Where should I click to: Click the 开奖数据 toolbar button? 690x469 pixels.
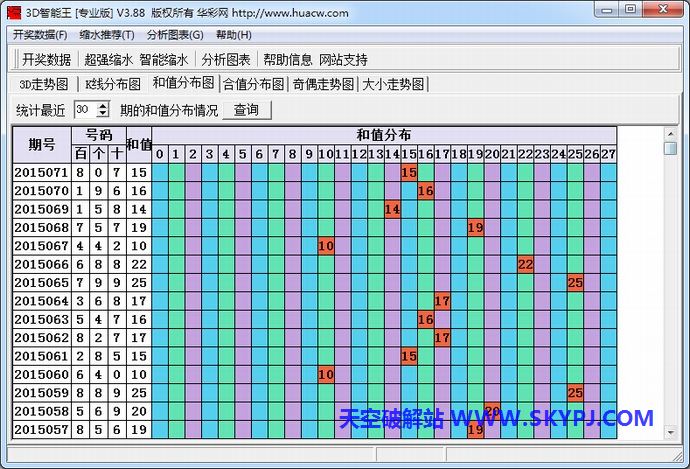(47, 60)
